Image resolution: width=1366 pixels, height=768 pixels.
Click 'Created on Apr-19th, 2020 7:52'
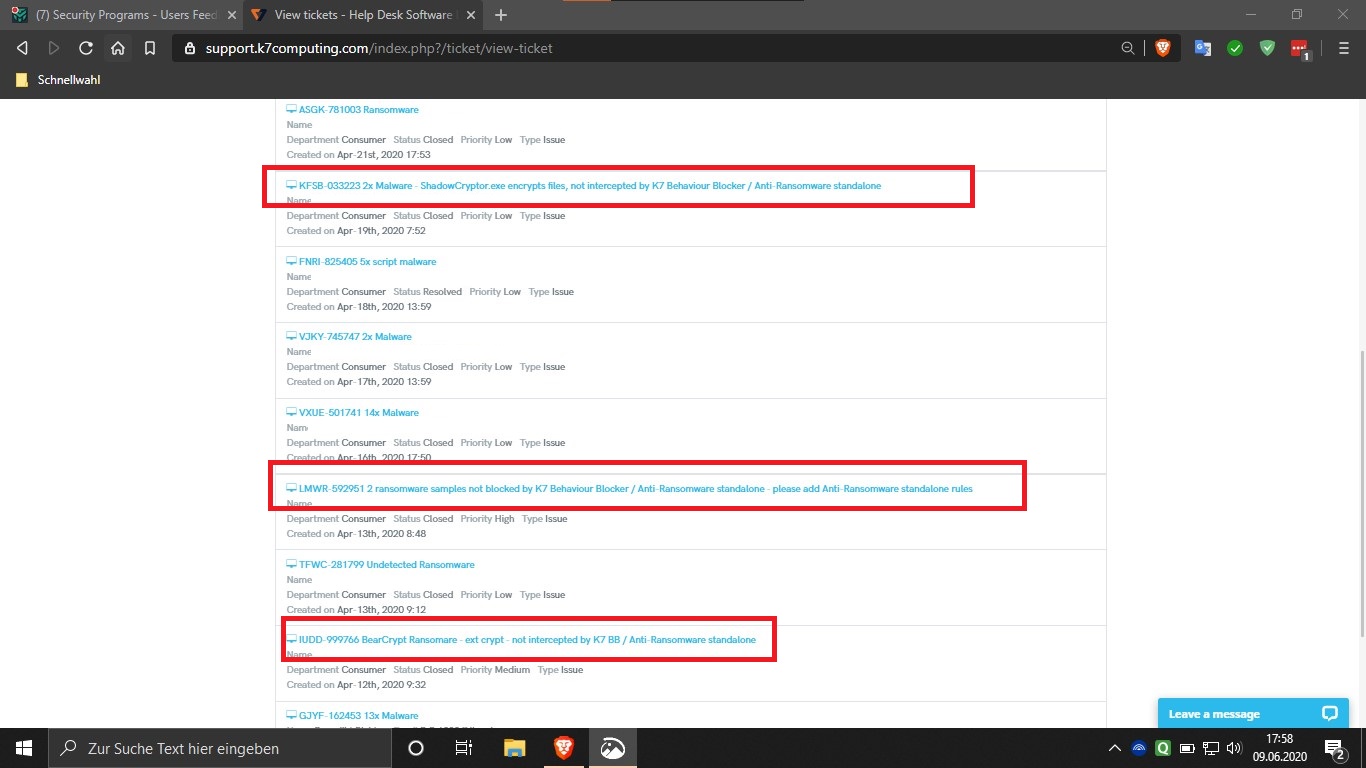coord(356,231)
